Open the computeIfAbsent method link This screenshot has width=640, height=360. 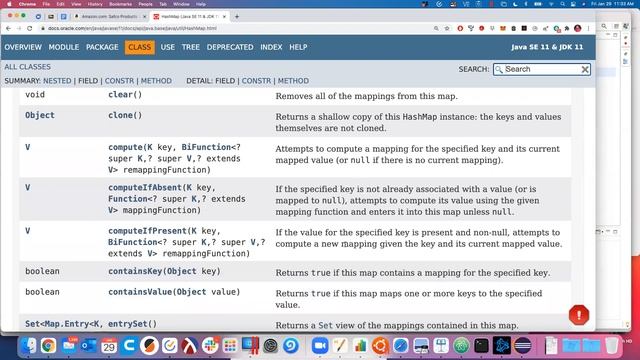coord(144,187)
